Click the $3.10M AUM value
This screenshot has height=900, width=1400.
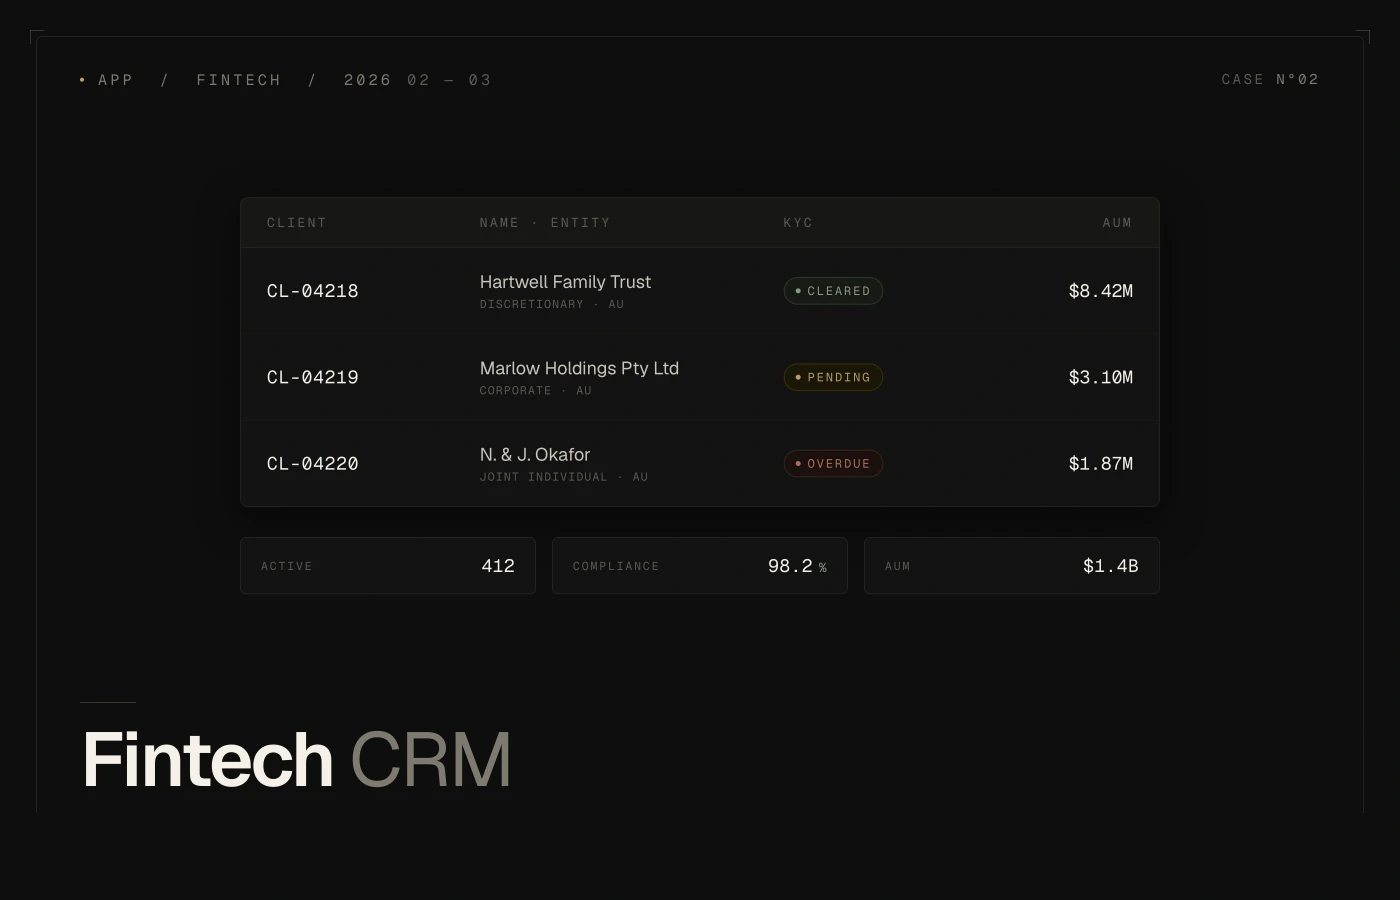click(1100, 377)
